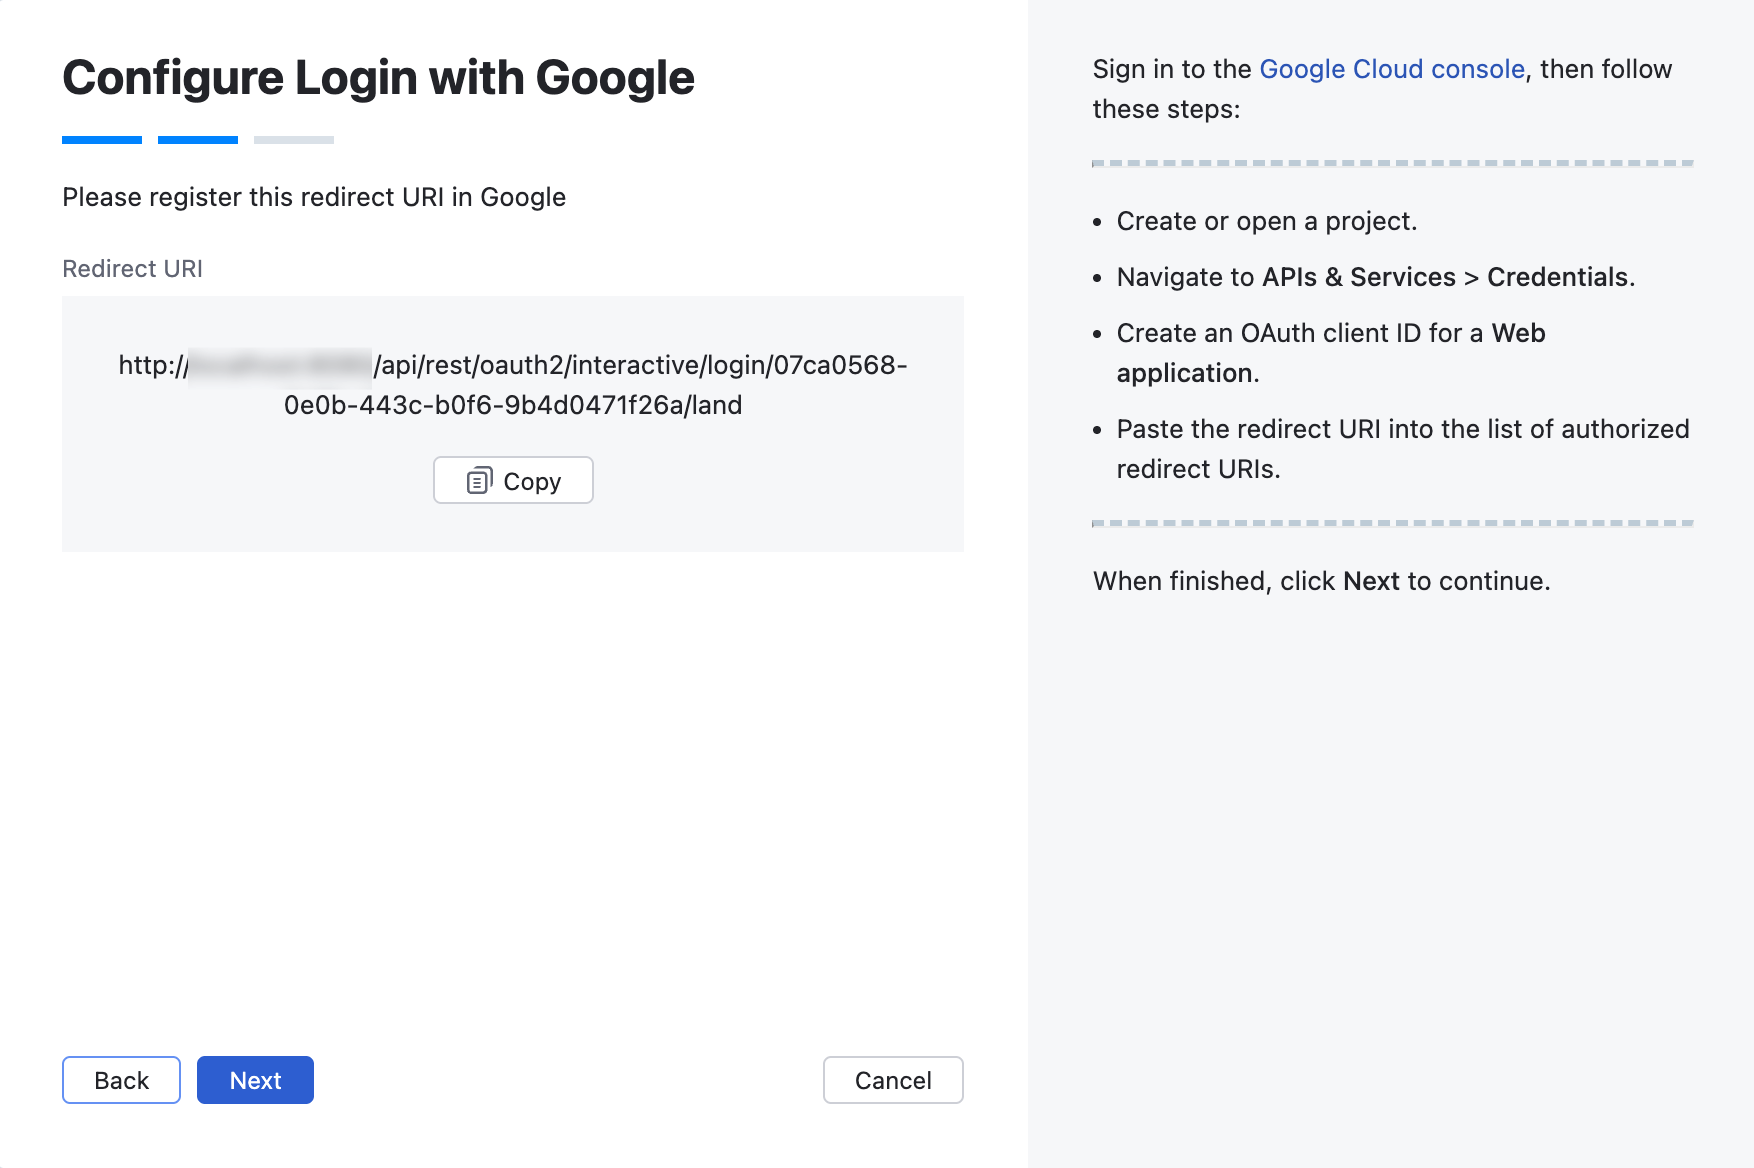Click first progress step indicator bar
The height and width of the screenshot is (1168, 1754).
(102, 140)
